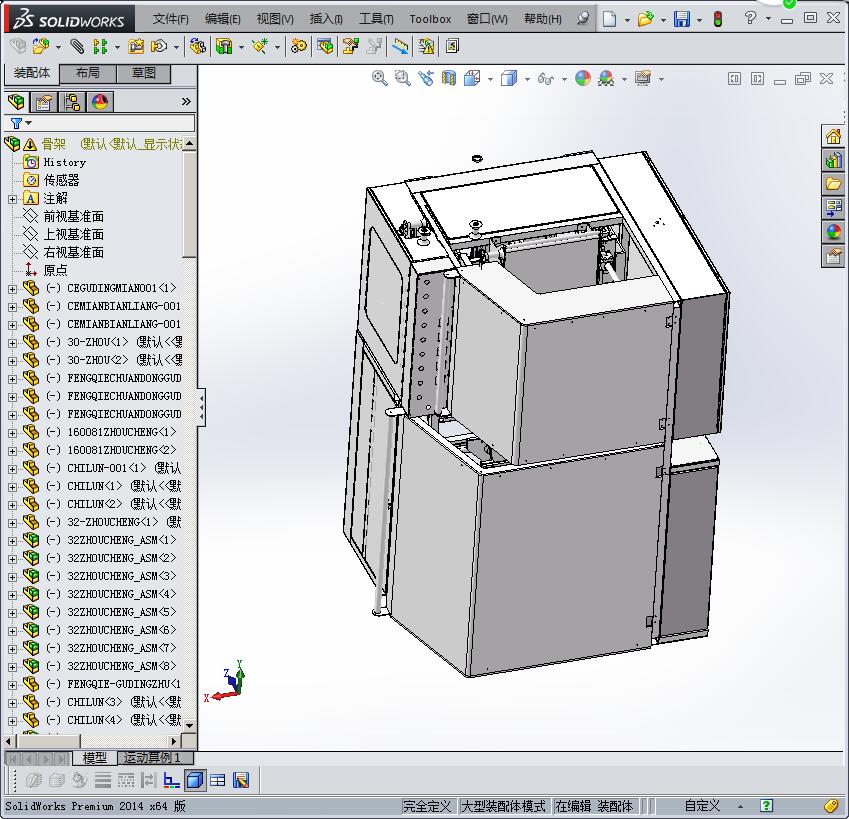This screenshot has width=849, height=819.
Task: Expand the 30-ZHOU<1> component node
Action: (12, 343)
